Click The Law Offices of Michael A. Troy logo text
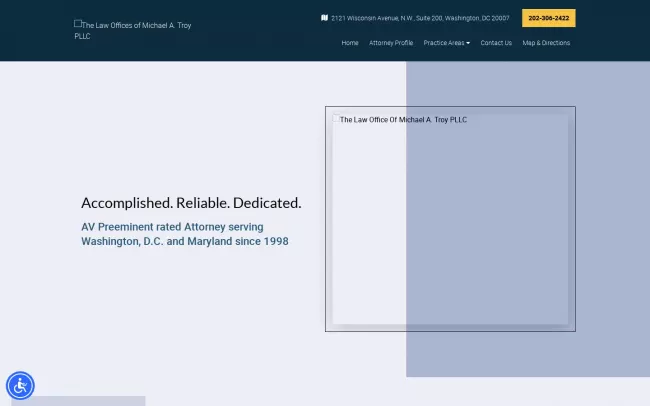Image resolution: width=650 pixels, height=406 pixels. [x=136, y=25]
